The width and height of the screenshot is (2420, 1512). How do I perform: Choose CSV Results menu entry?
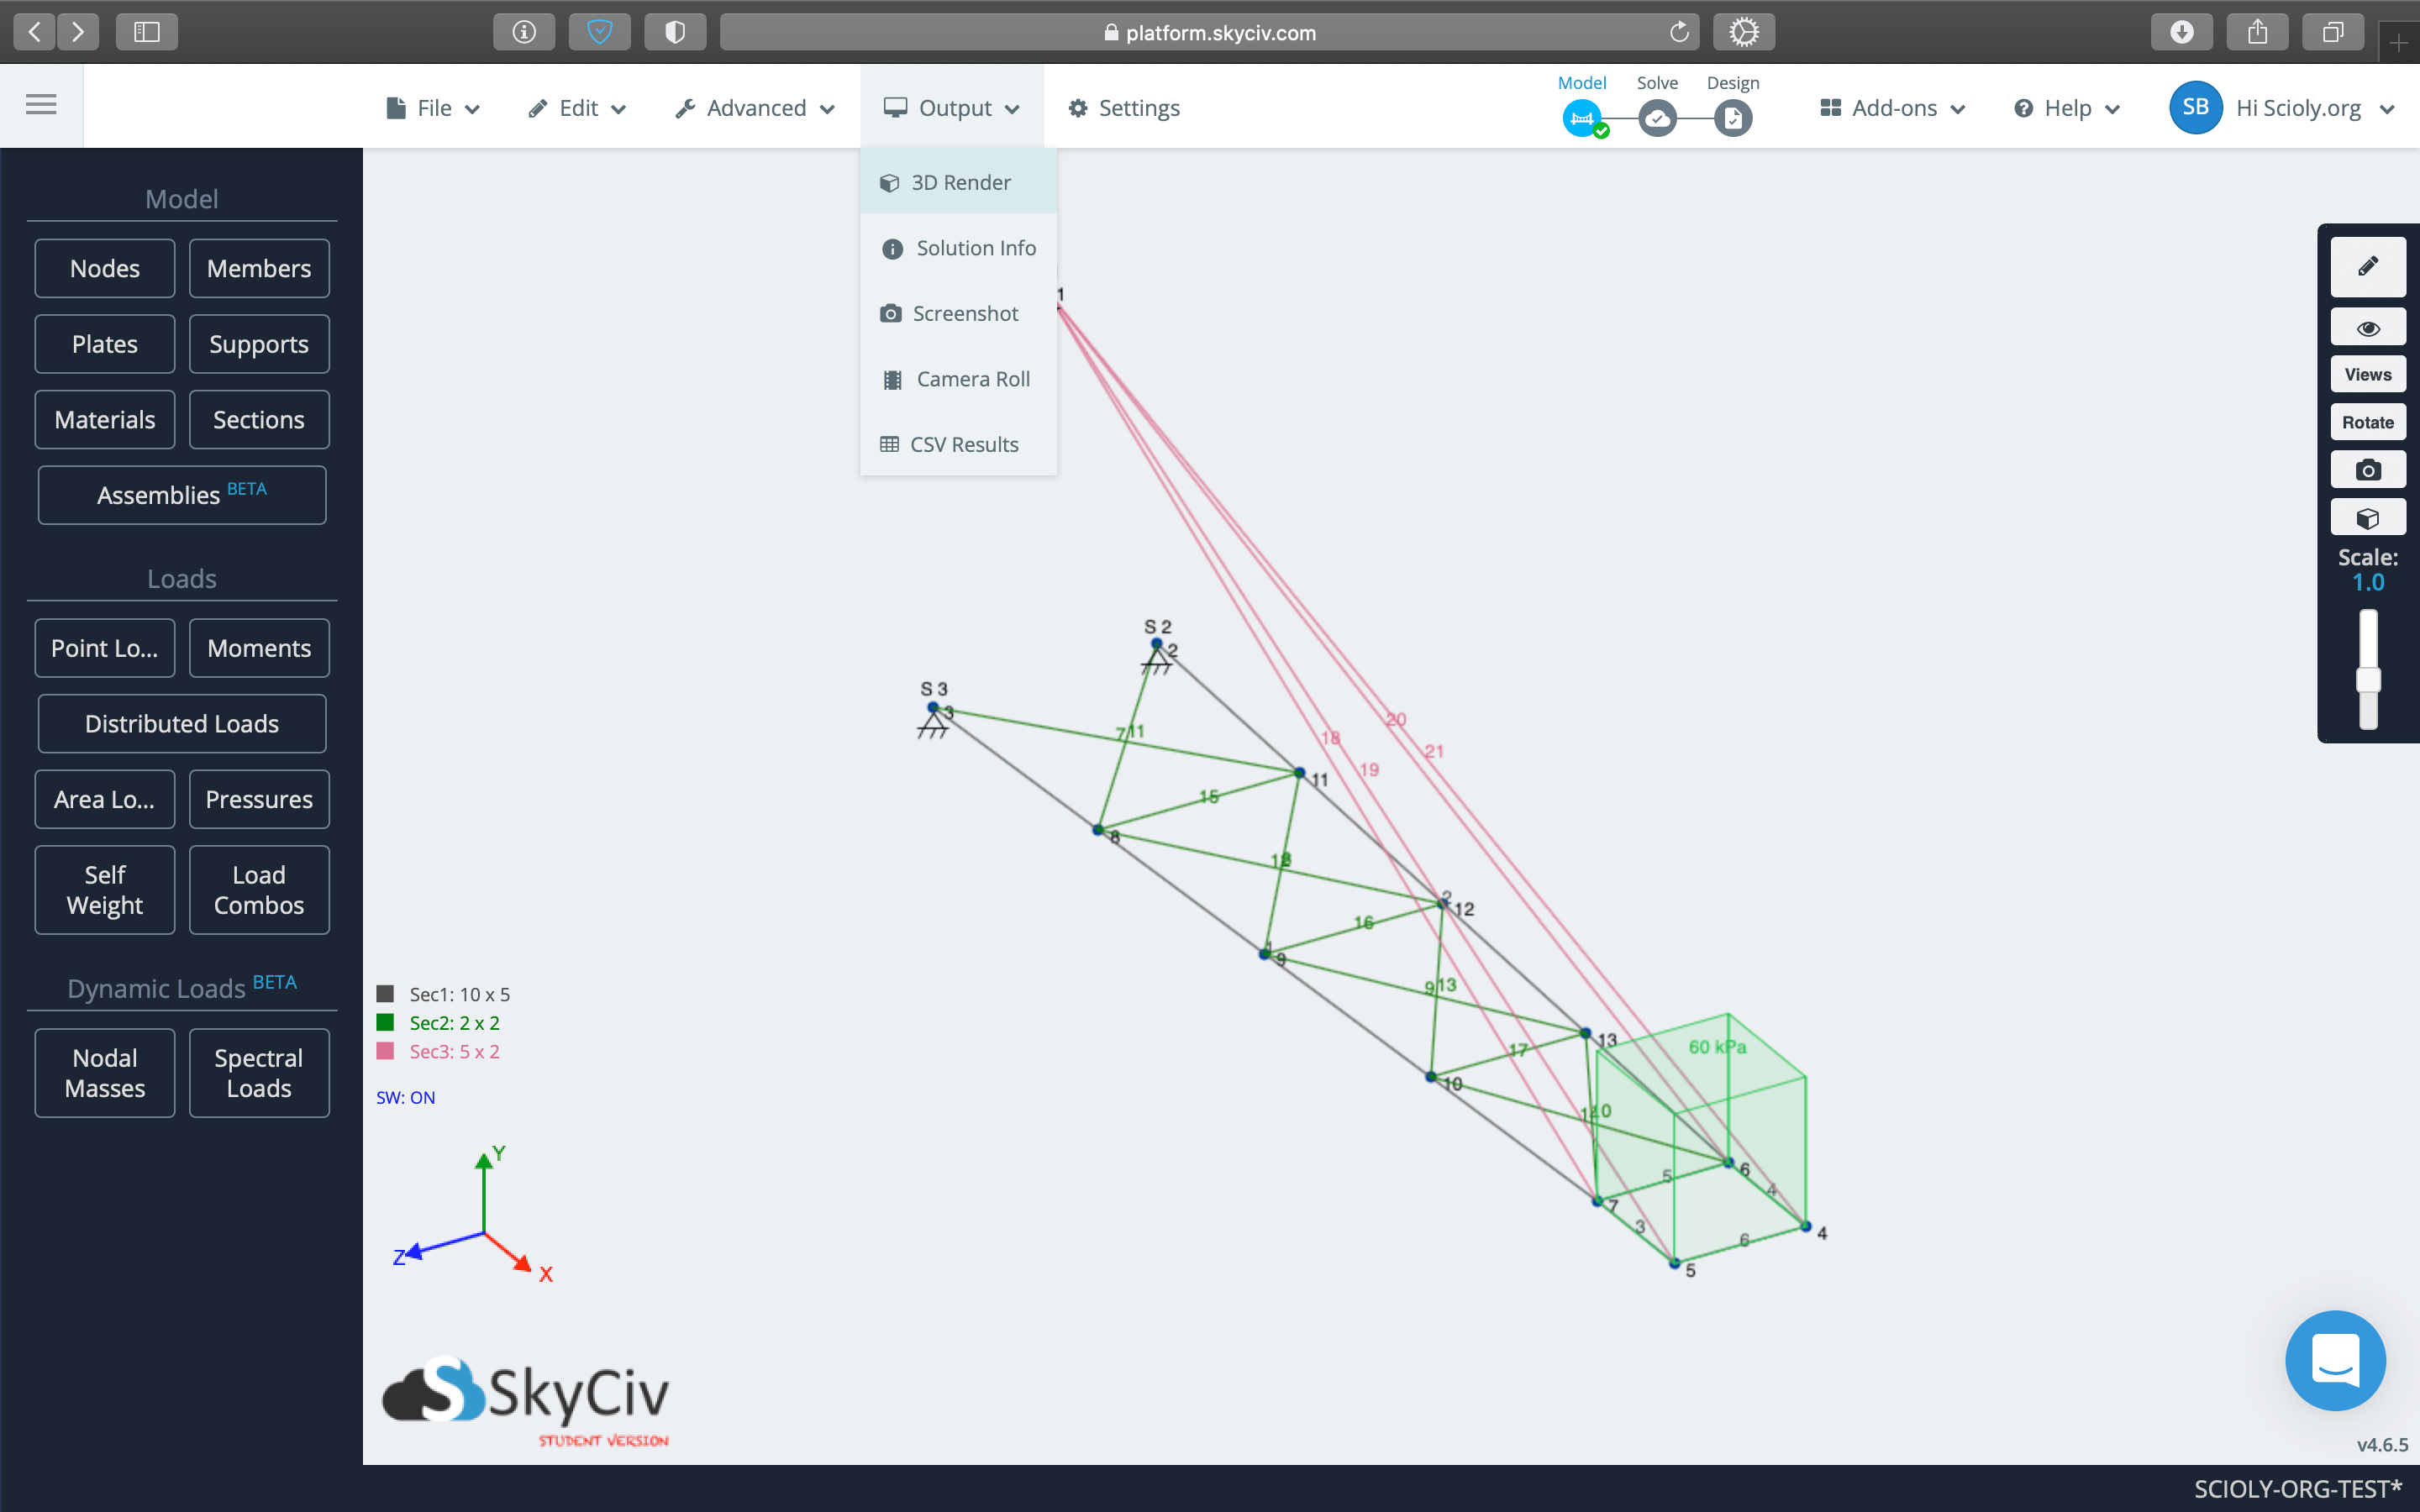point(963,444)
